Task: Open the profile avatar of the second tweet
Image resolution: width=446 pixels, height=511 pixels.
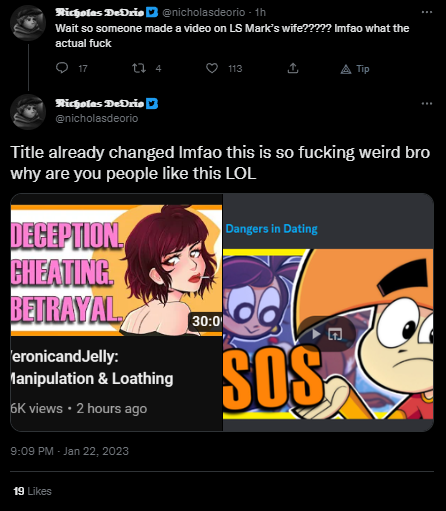Action: tap(28, 112)
